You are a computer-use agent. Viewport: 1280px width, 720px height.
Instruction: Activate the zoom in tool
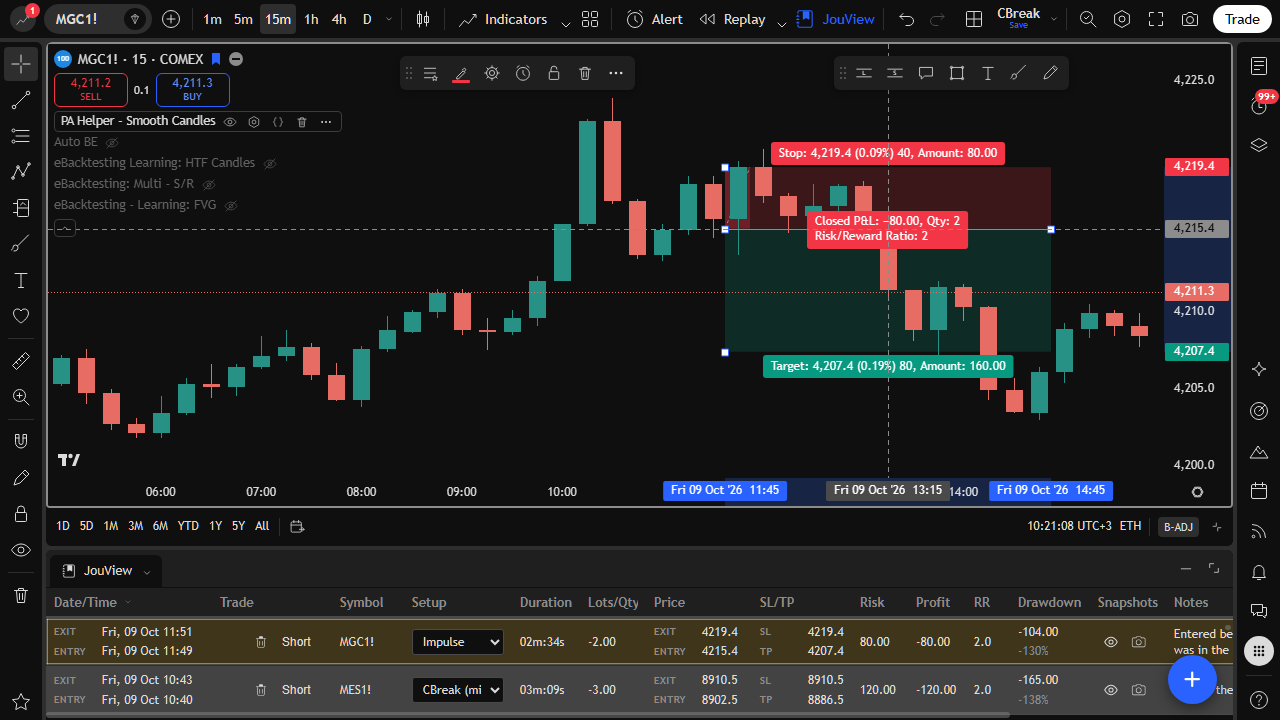click(21, 397)
